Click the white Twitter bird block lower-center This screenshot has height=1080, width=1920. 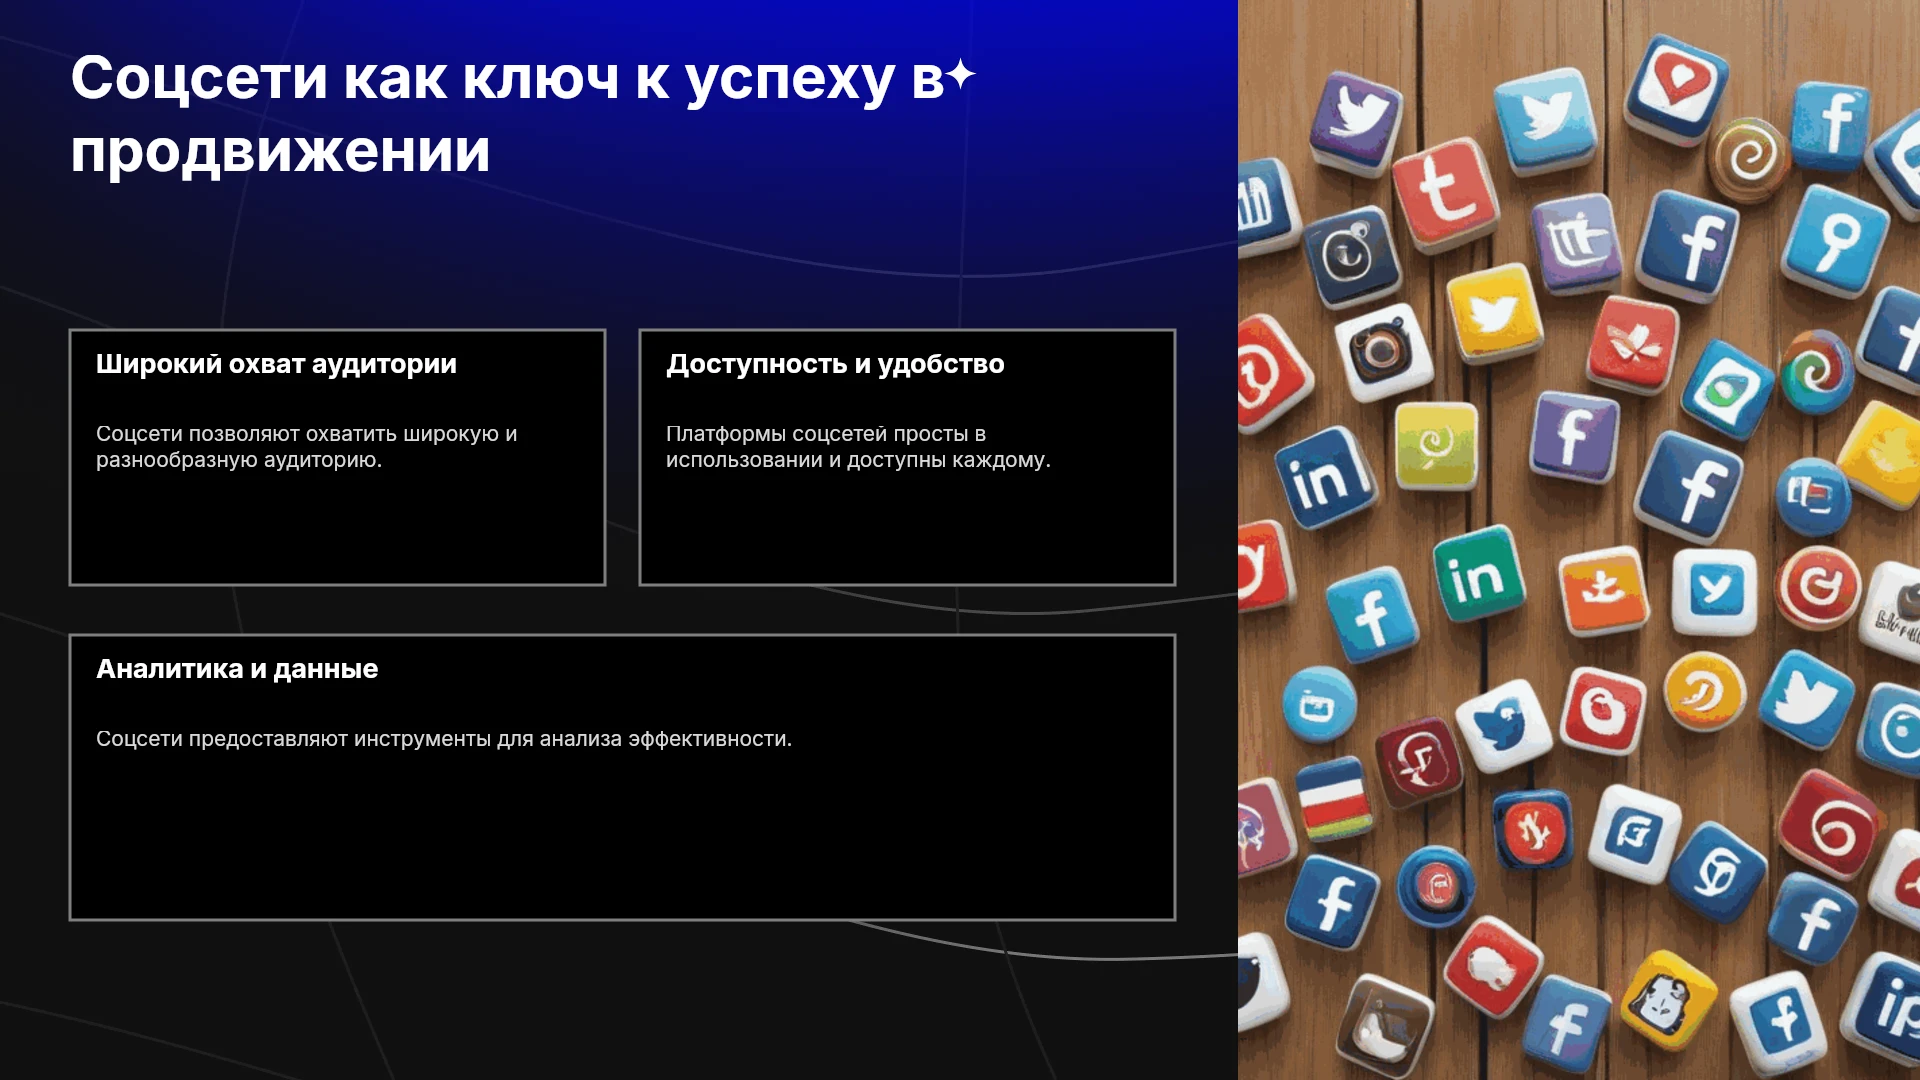pos(1502,725)
